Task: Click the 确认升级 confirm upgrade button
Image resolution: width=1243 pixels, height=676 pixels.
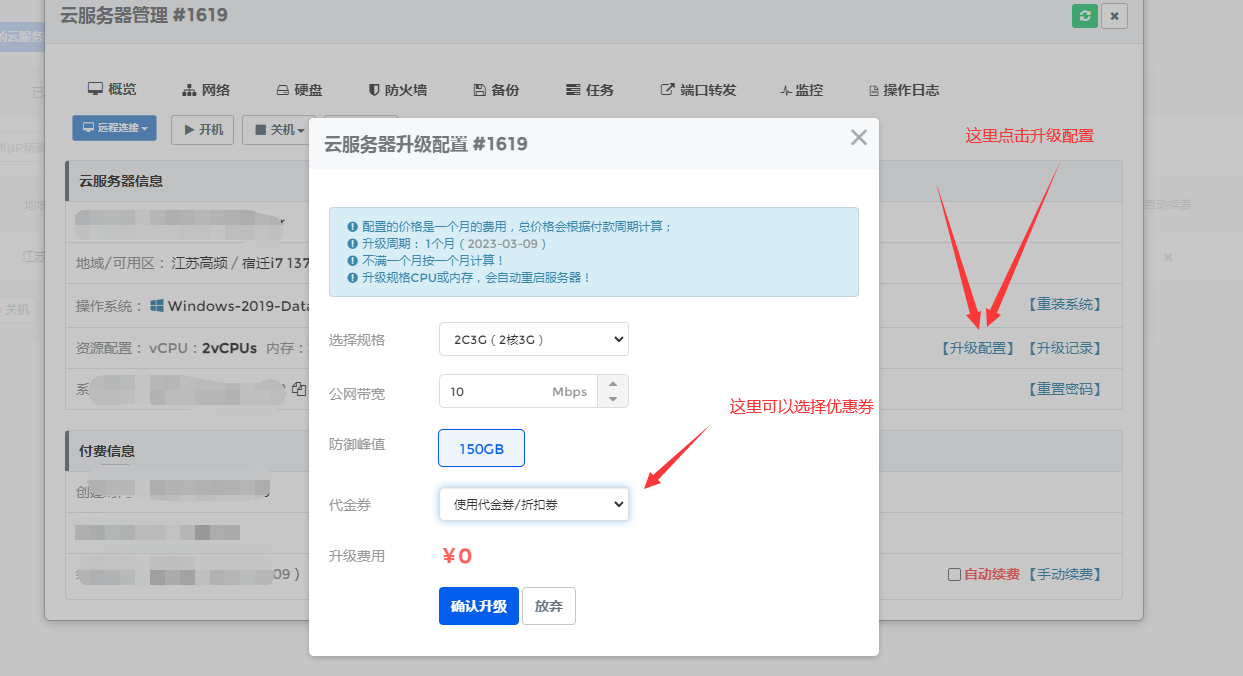Action: coord(478,606)
